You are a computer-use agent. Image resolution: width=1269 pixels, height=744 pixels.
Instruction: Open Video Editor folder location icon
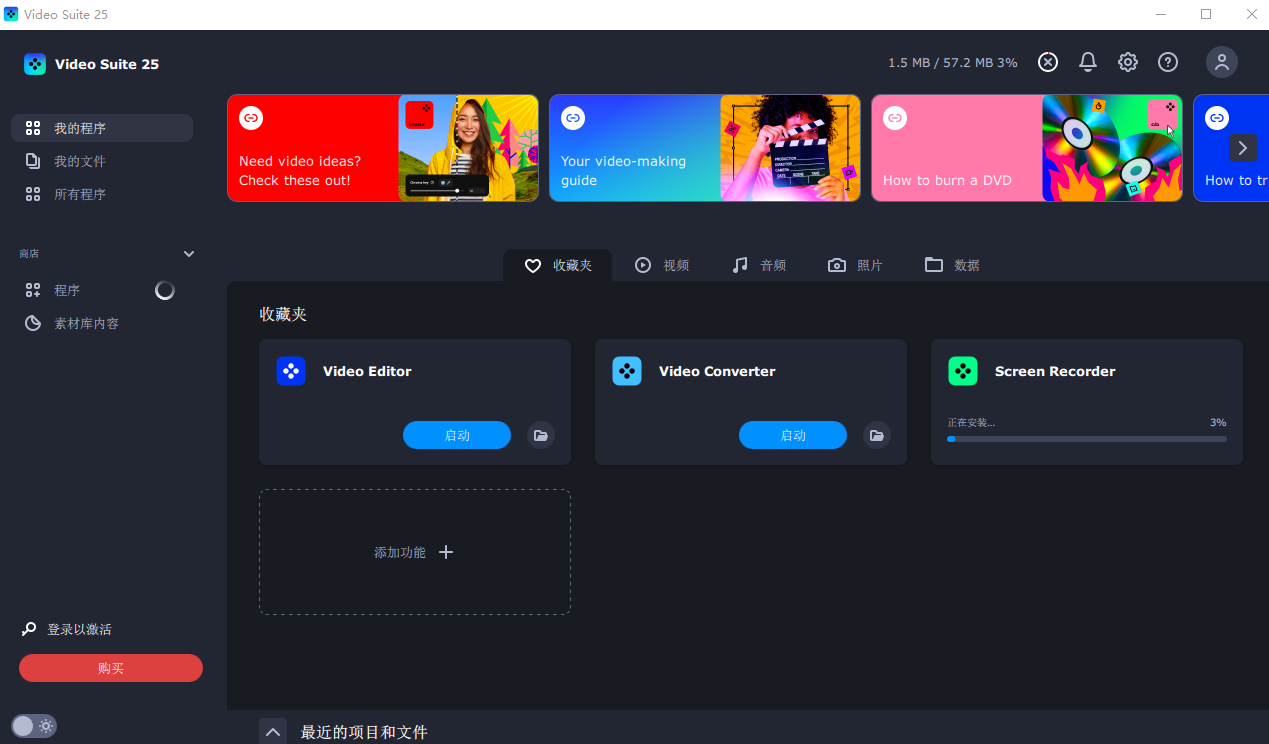[x=541, y=435]
